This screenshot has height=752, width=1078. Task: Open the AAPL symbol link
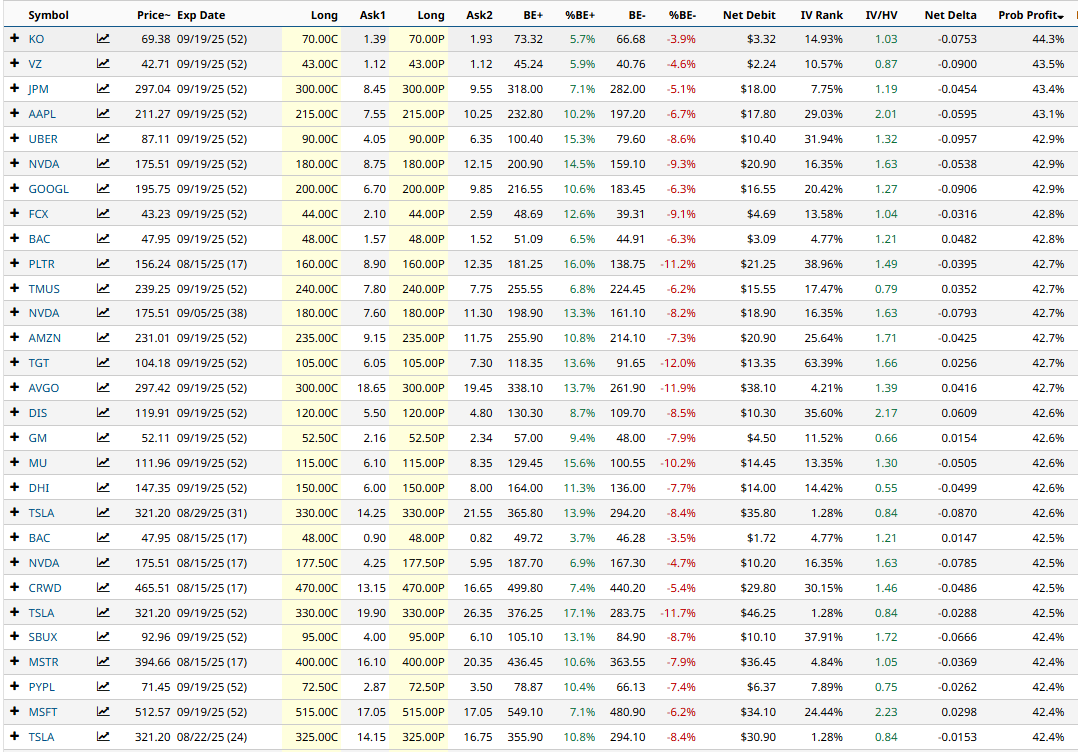click(42, 114)
